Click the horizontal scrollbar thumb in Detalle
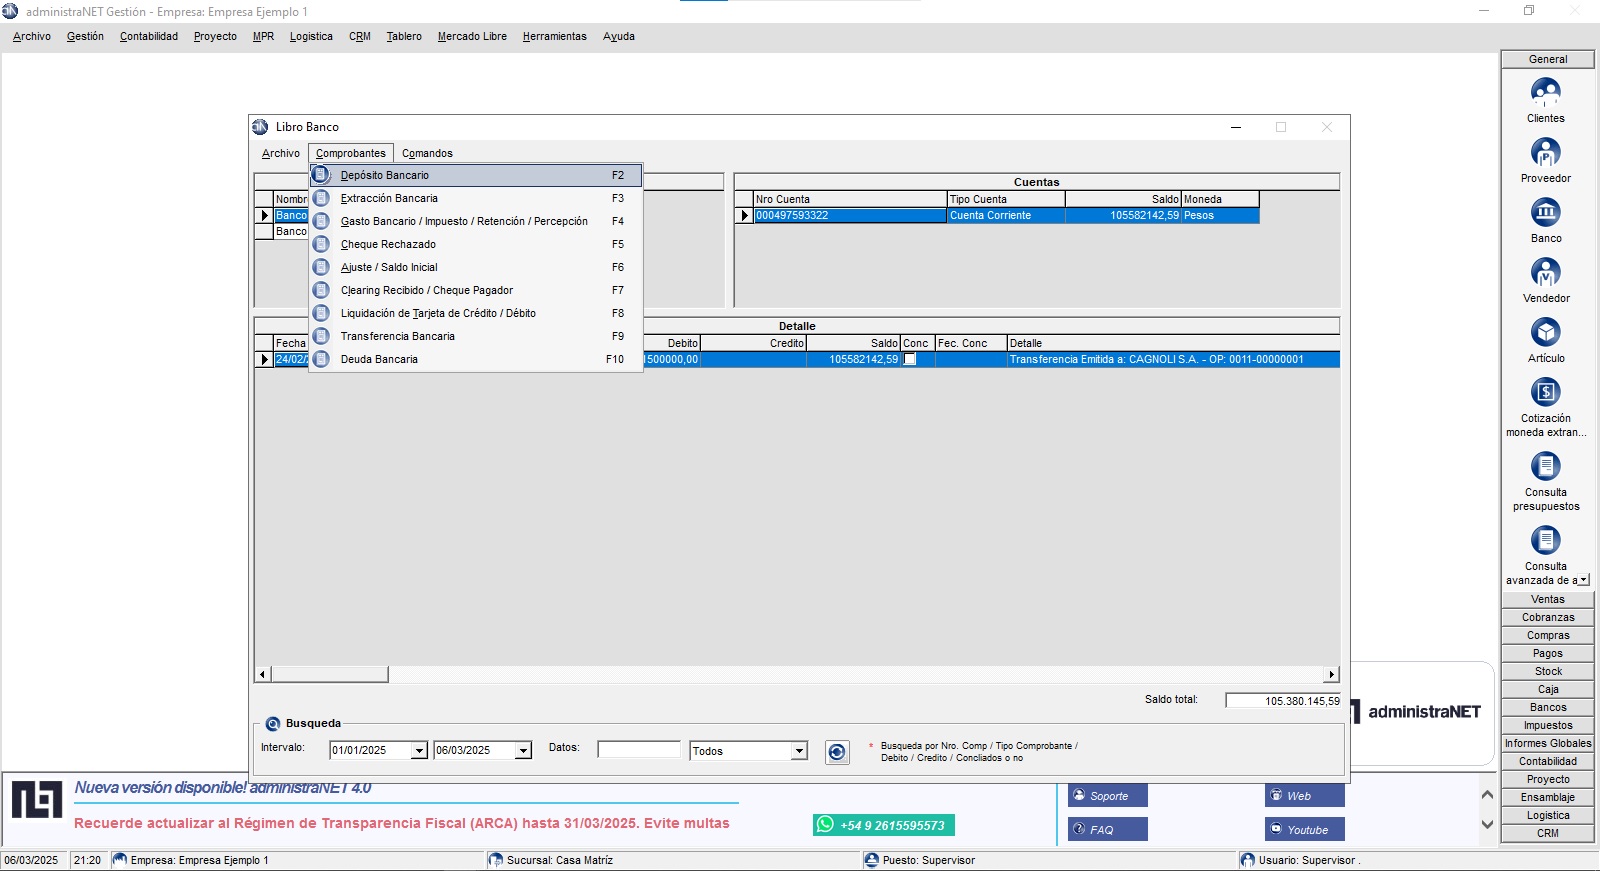1600x871 pixels. (329, 674)
